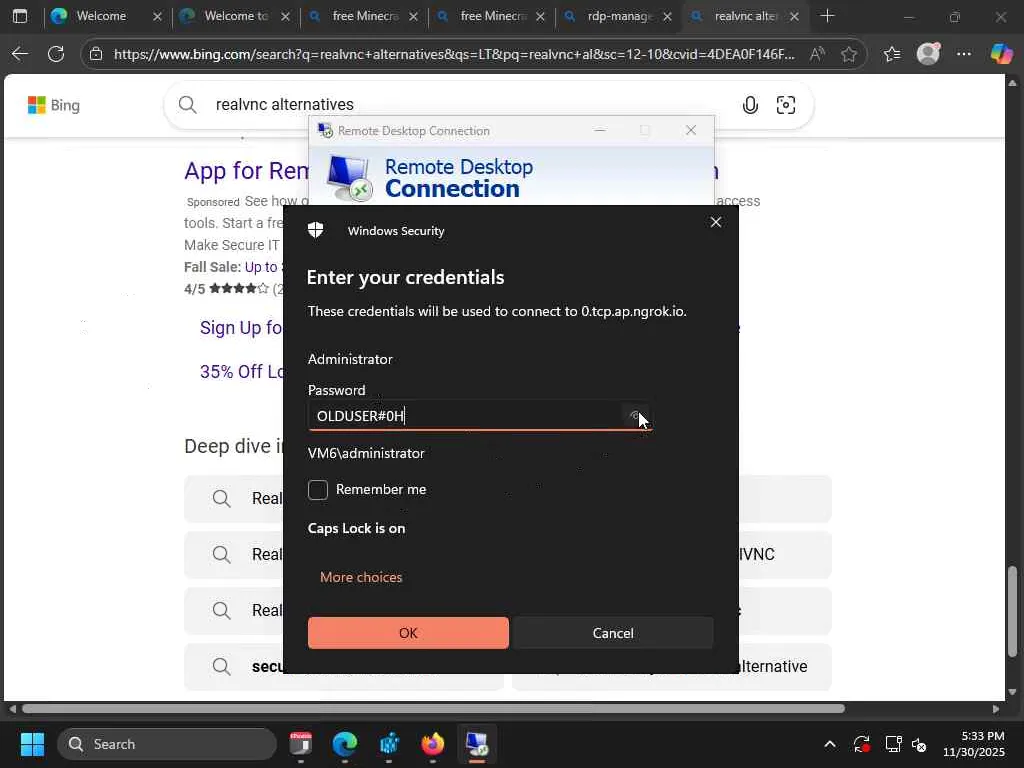Launch the Copilot icon in Edge
Screen dimensions: 1024x768
click(1000, 54)
